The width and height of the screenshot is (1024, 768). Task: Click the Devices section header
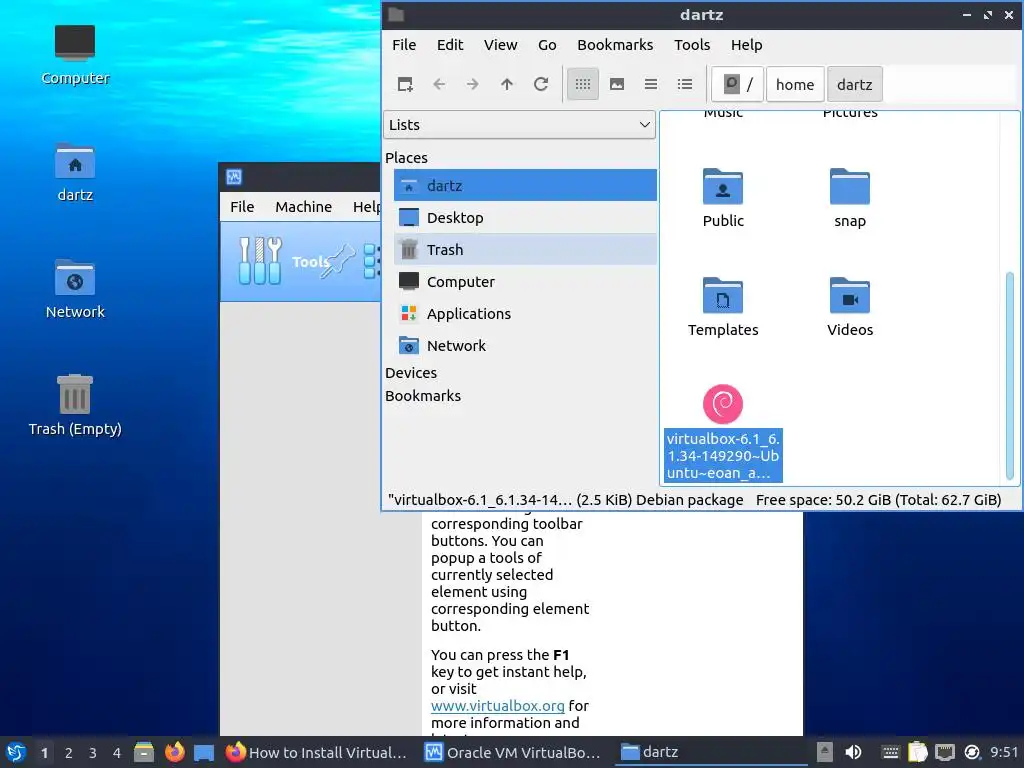coord(411,373)
